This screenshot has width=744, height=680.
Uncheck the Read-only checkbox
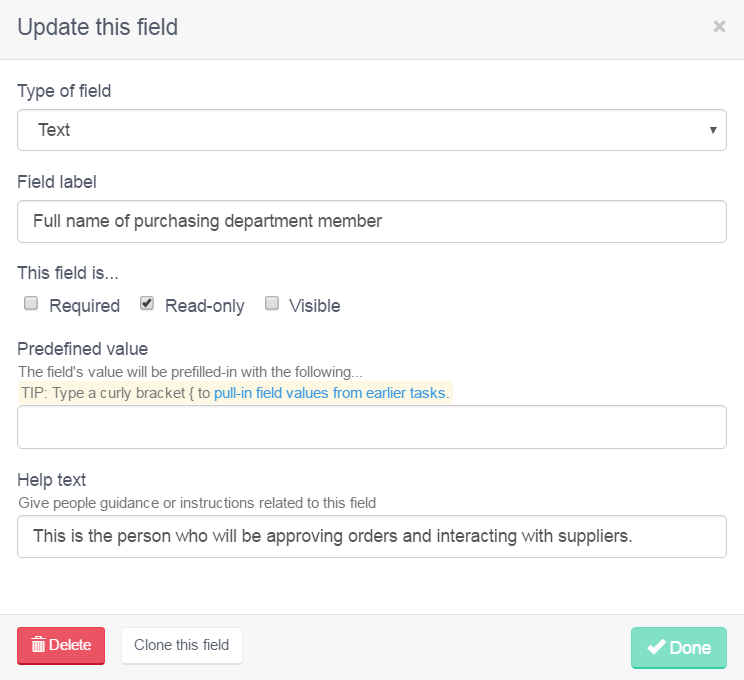click(x=147, y=303)
